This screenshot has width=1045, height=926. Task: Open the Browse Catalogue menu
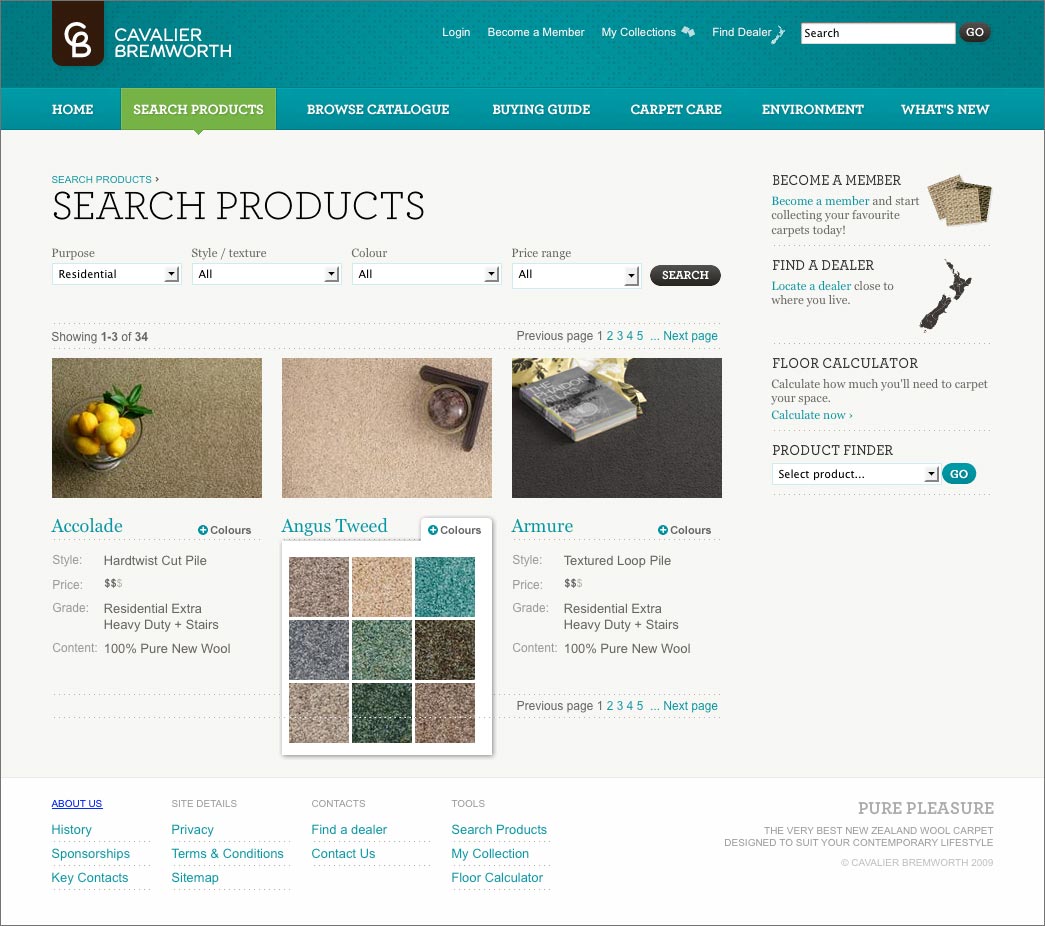pos(378,109)
